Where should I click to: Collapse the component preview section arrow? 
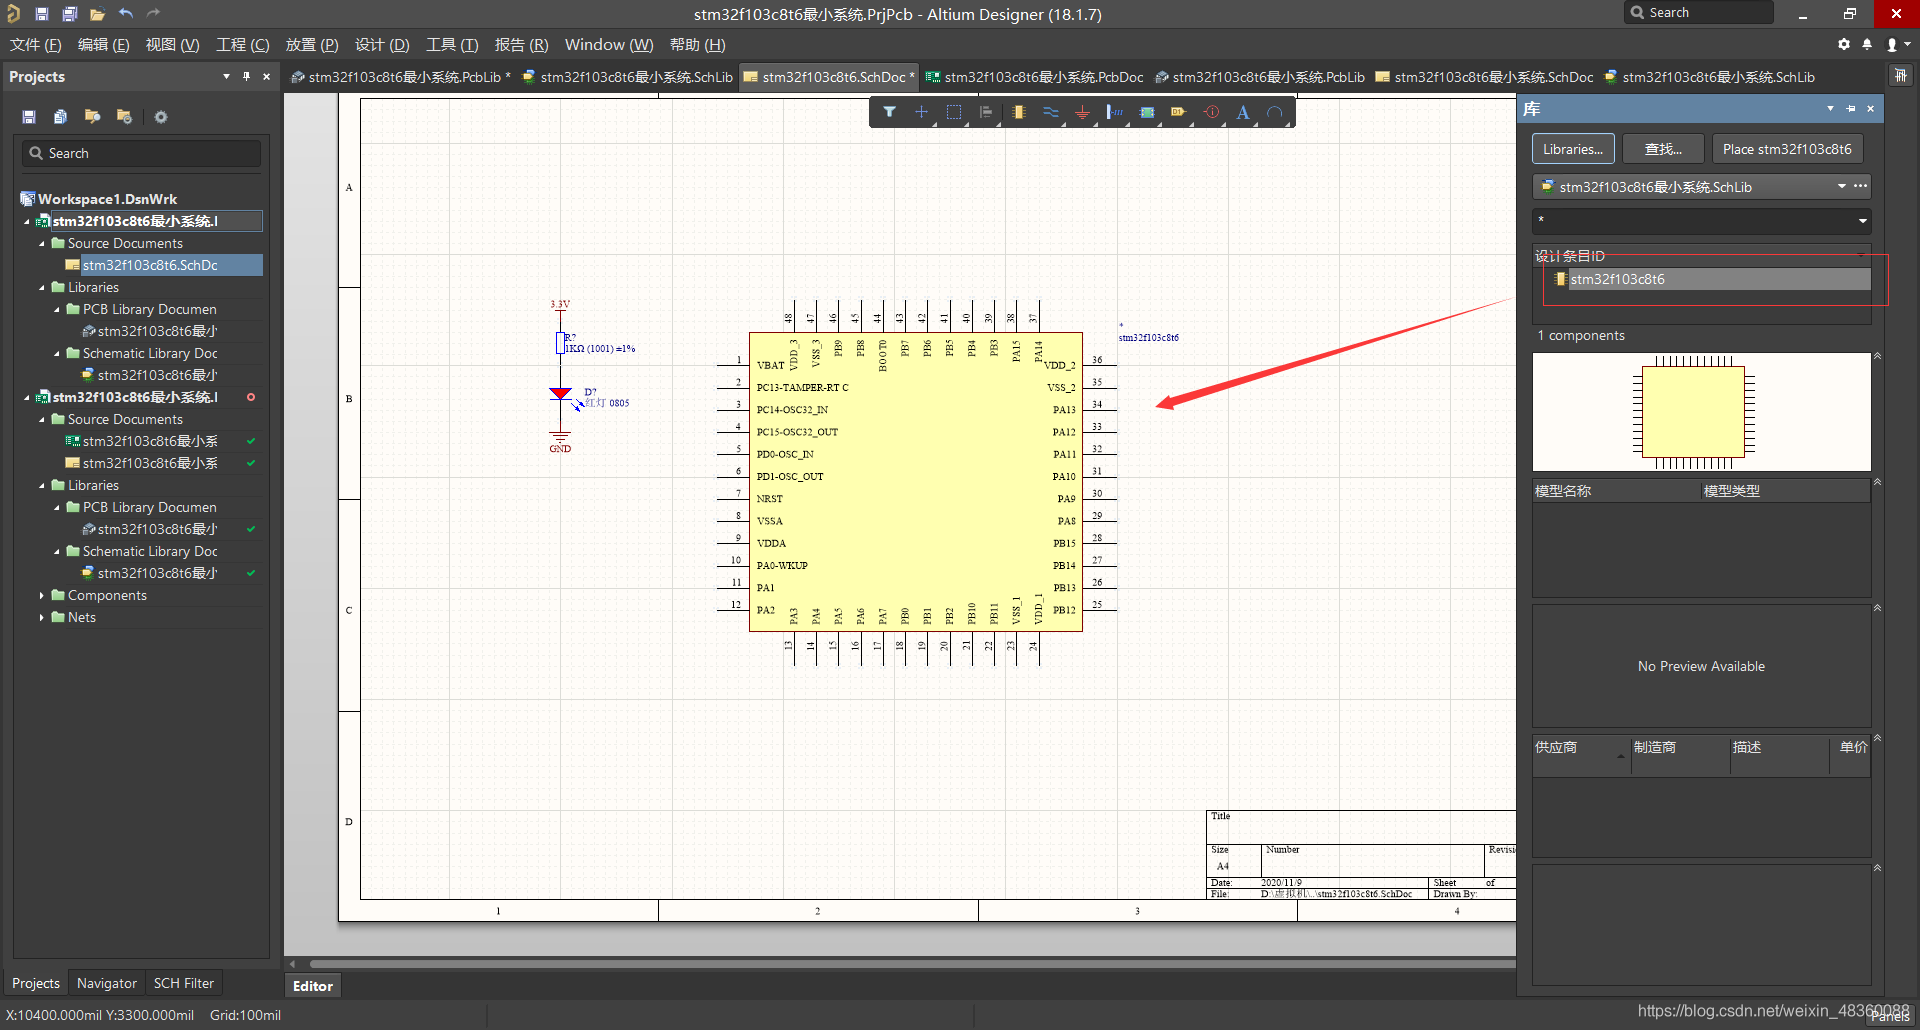click(1877, 356)
